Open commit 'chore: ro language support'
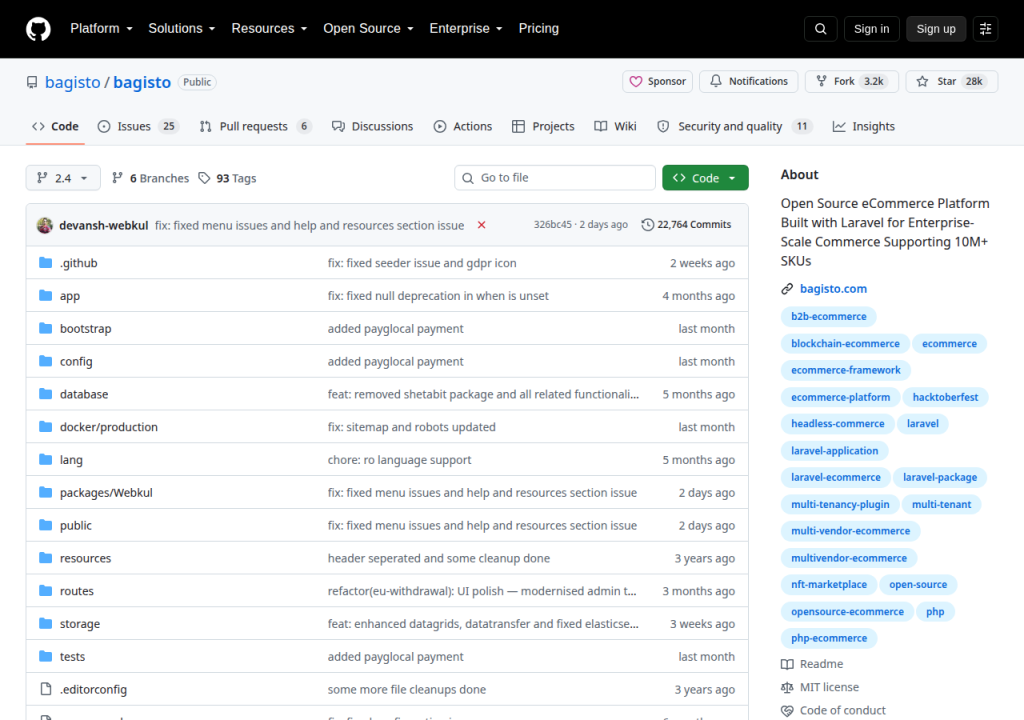This screenshot has width=1024, height=720. 399,459
